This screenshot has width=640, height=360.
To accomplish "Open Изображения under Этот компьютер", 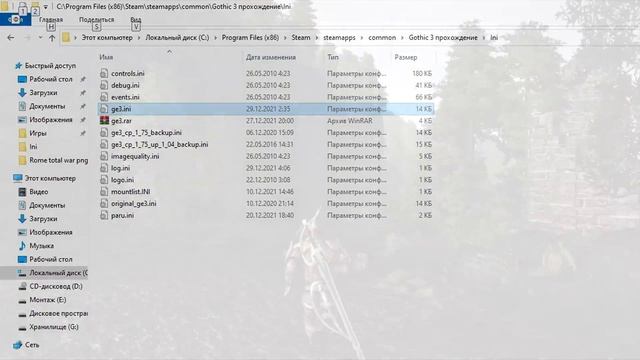I will point(51,232).
